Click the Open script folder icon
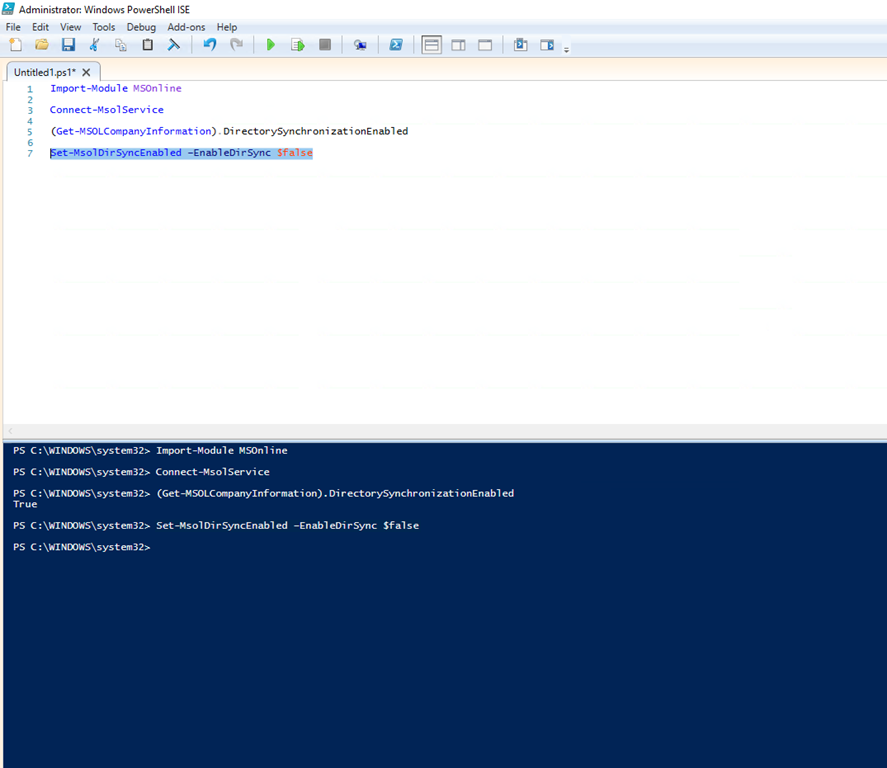The width and height of the screenshot is (887, 768). click(42, 45)
